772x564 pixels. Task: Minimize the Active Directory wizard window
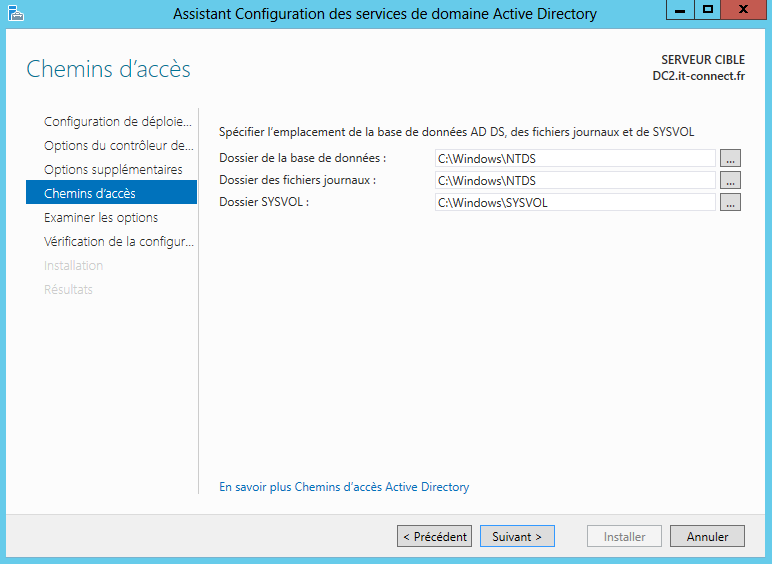[682, 12]
